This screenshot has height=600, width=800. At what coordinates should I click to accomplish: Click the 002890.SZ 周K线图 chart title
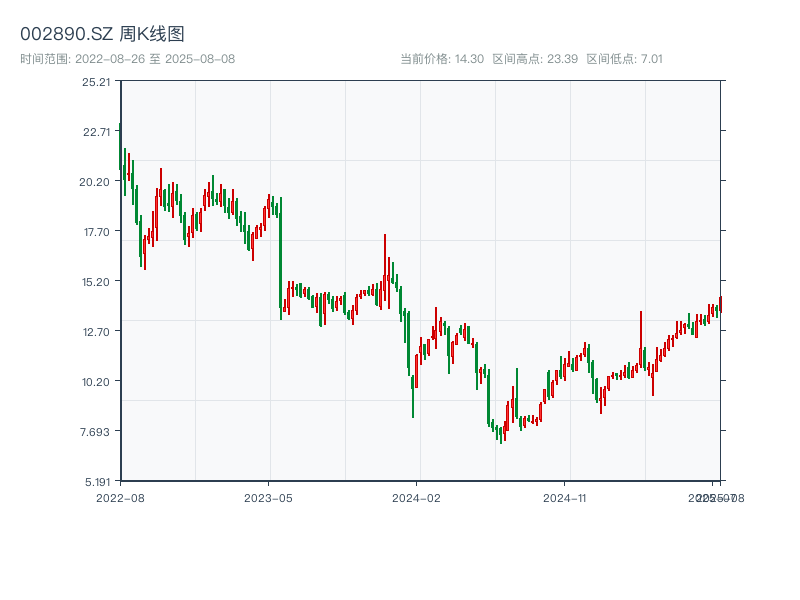tap(102, 35)
